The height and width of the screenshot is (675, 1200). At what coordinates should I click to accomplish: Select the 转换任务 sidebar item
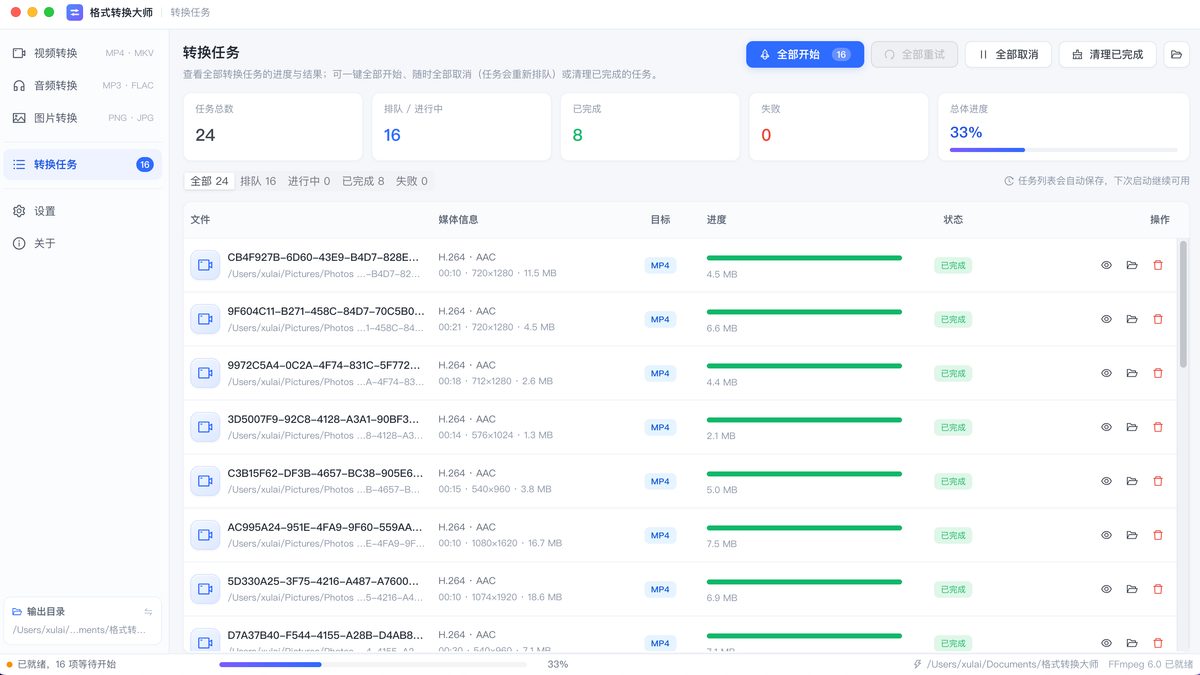(84, 164)
